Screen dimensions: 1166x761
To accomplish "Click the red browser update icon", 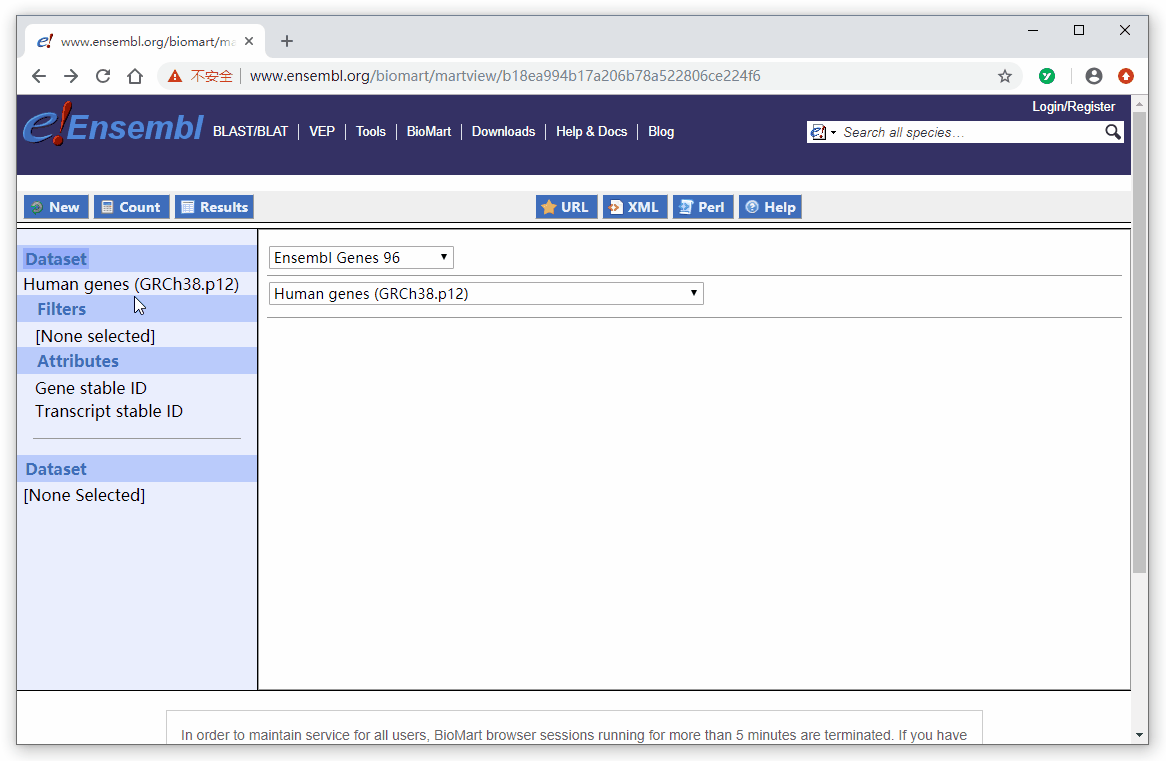I will pos(1126,76).
